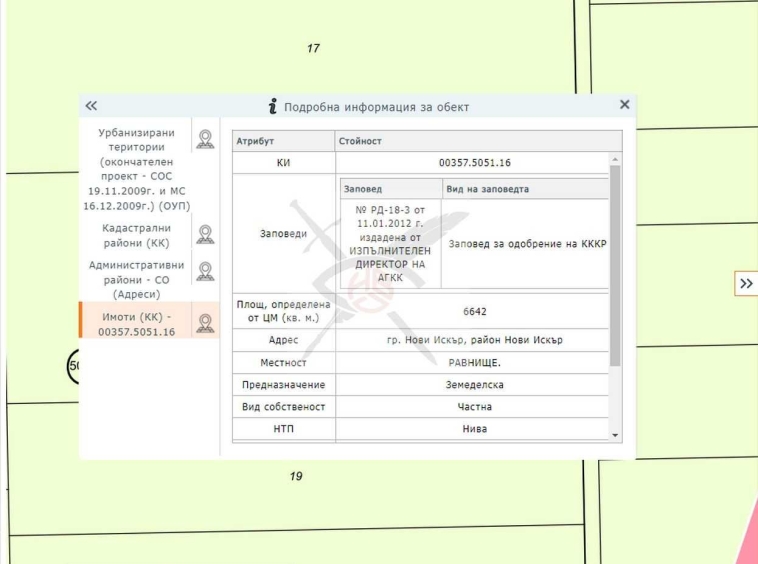Image resolution: width=758 pixels, height=564 pixels.
Task: Expand right panel with double right chevron
Action: (x=746, y=284)
